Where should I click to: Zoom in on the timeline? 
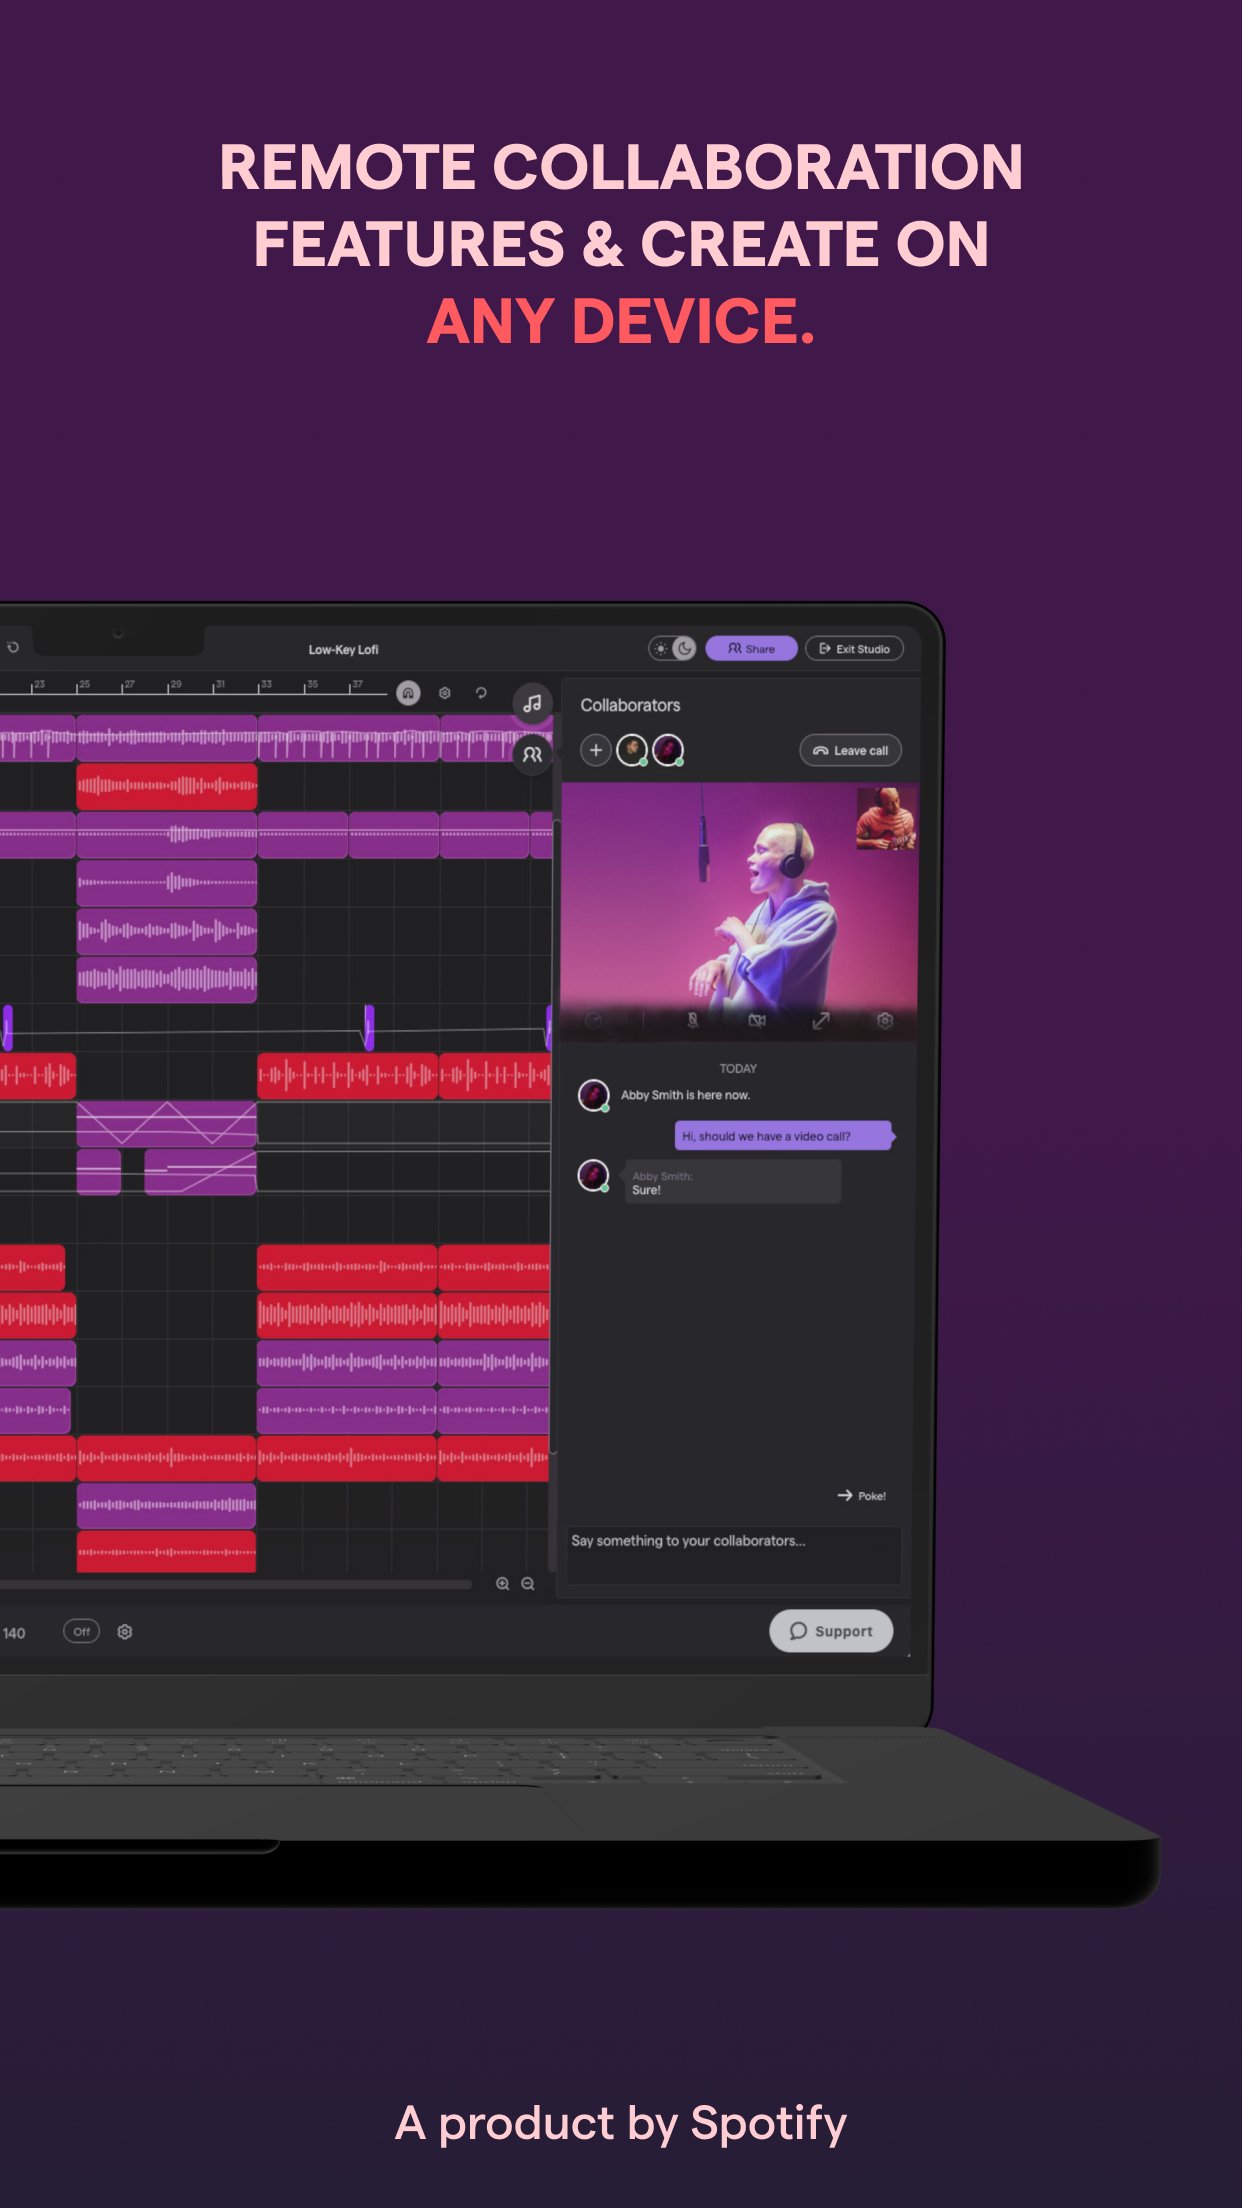pos(502,1584)
